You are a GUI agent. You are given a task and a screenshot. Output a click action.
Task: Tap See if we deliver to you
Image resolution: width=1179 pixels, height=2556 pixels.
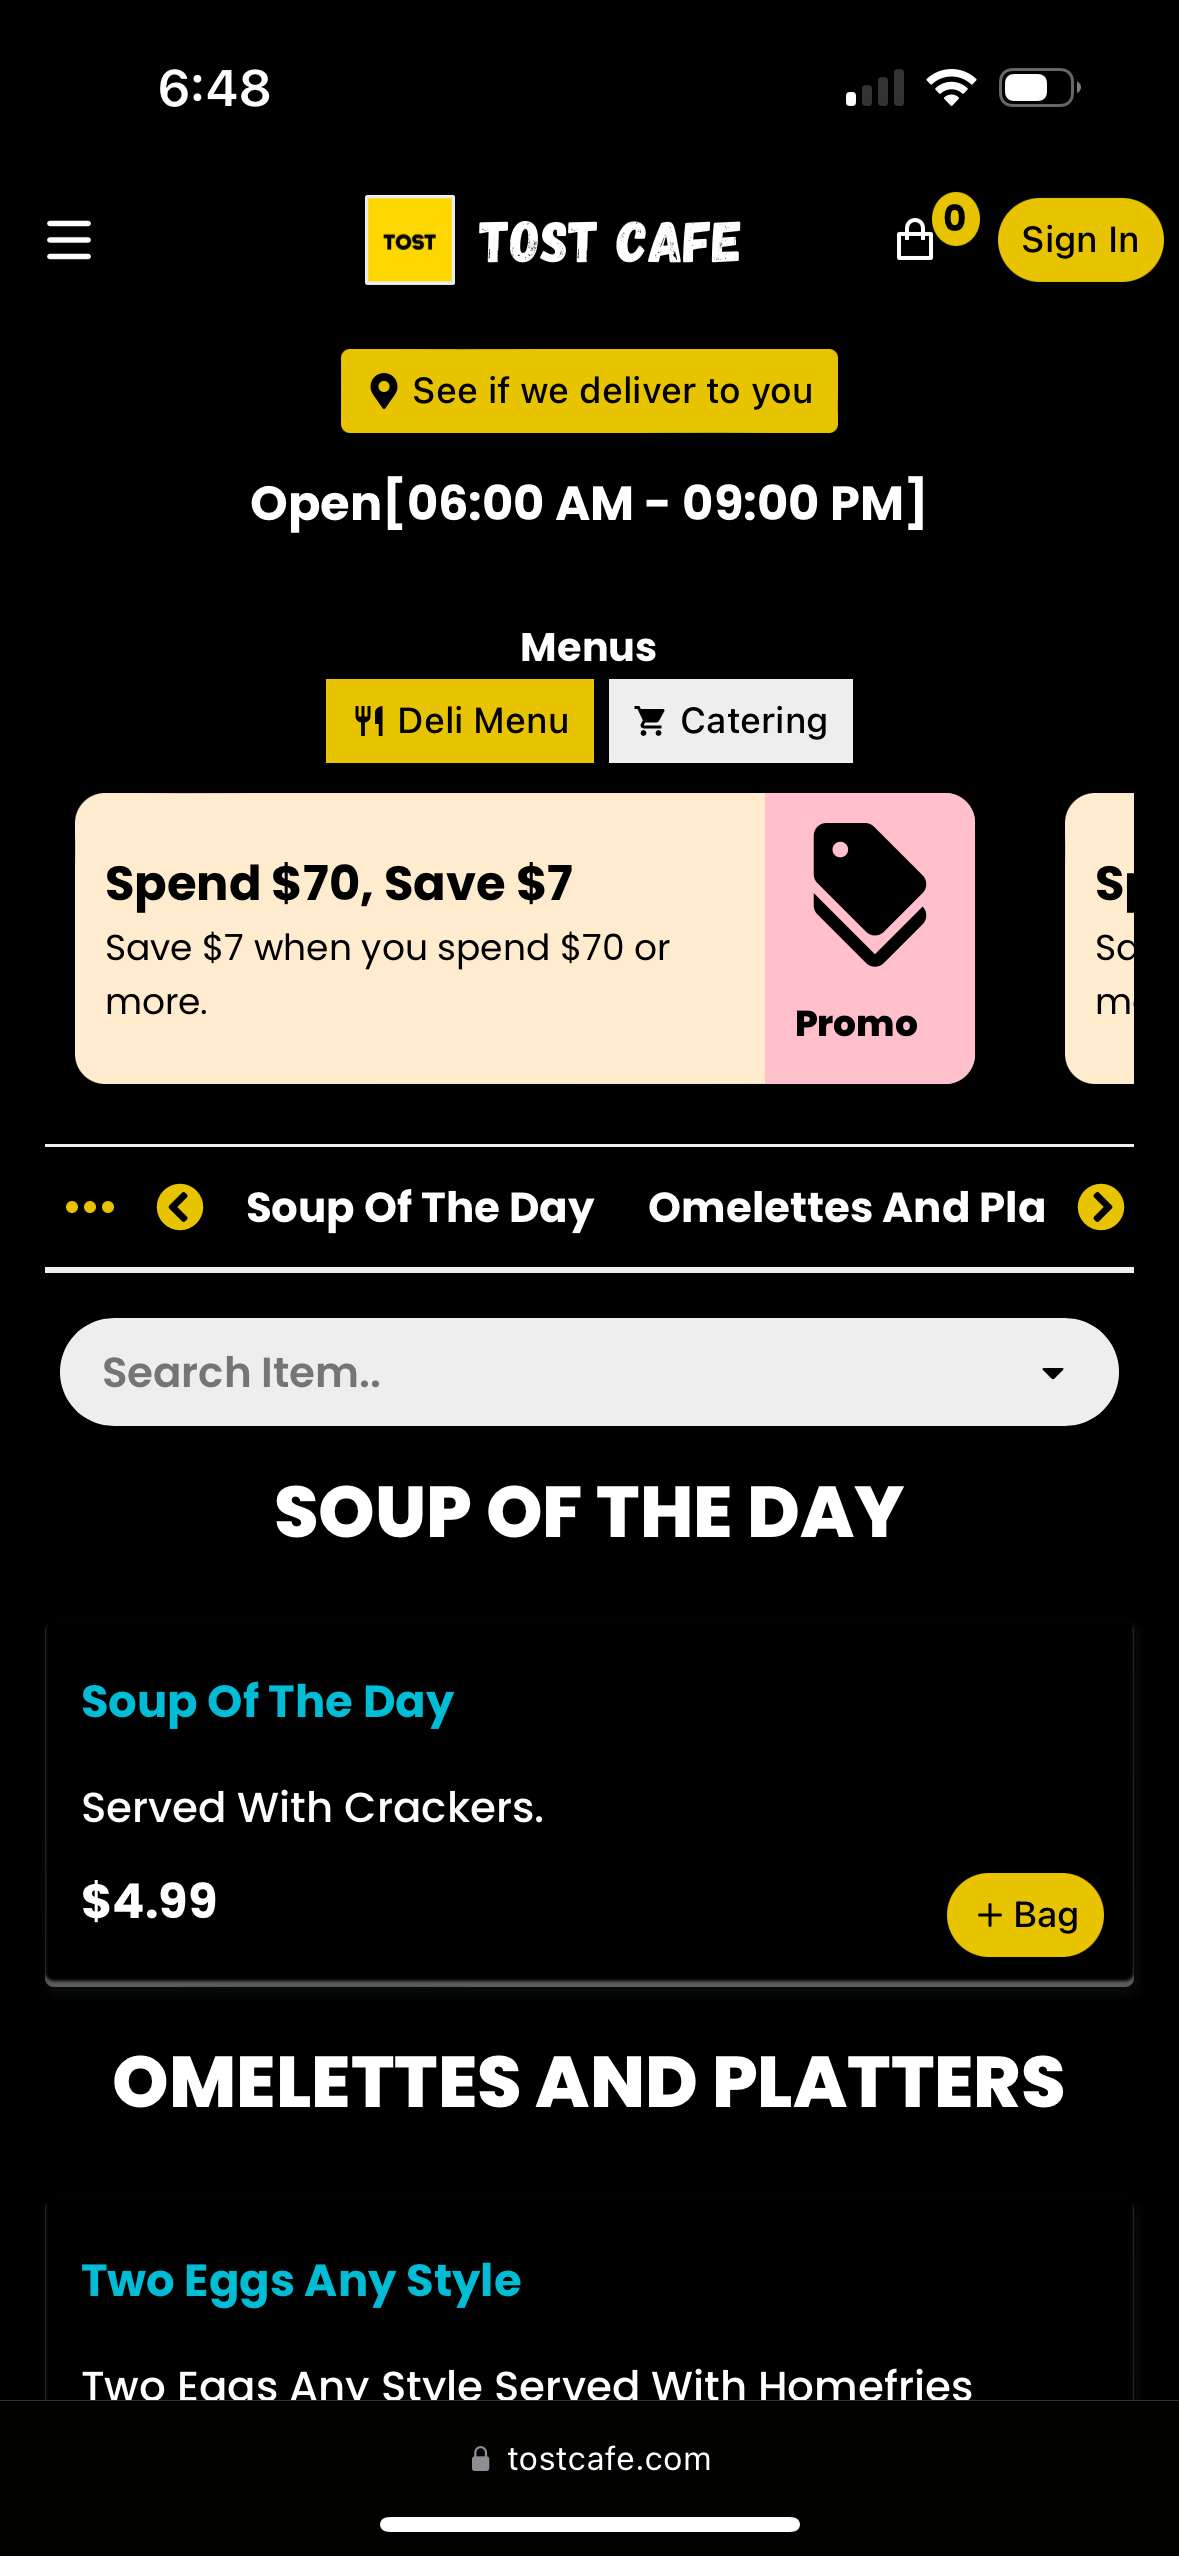589,391
